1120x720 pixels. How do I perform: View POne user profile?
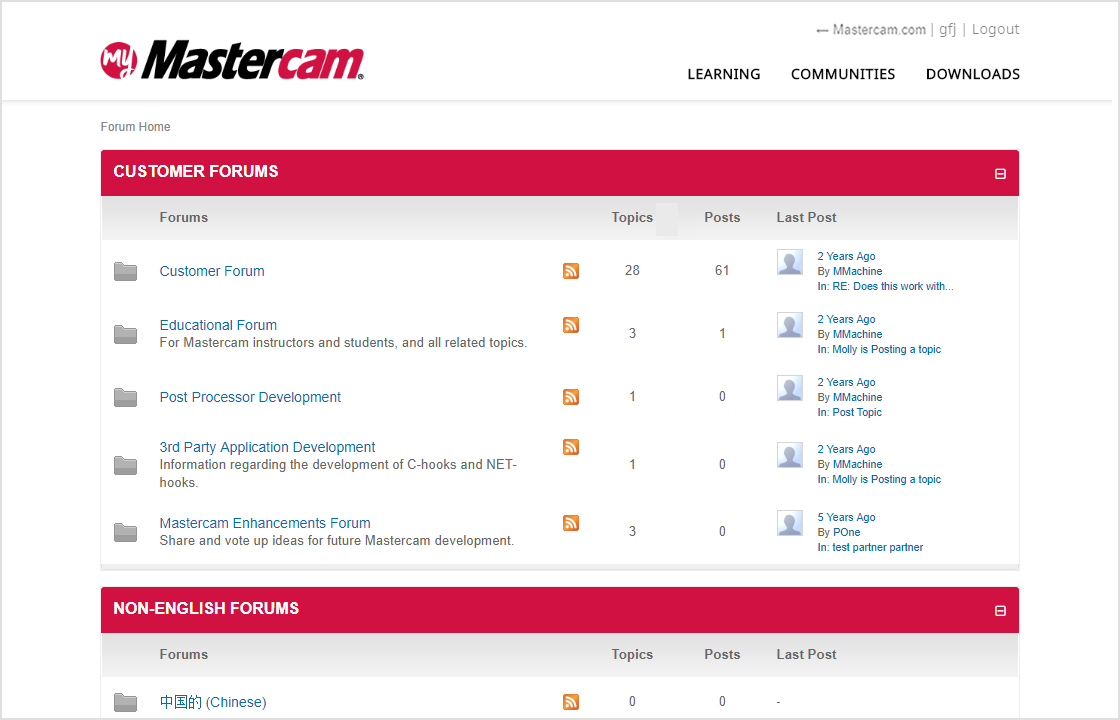click(x=846, y=532)
